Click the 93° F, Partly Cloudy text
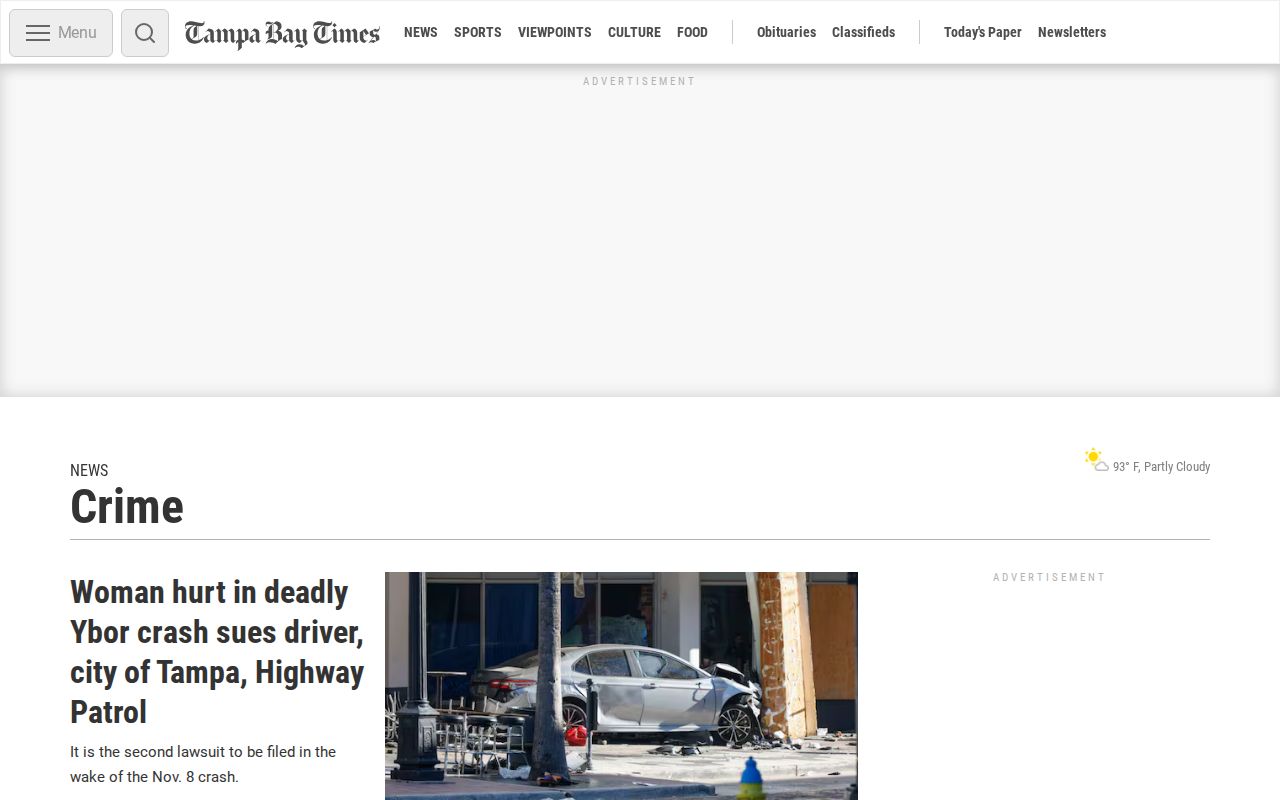Viewport: 1280px width, 800px height. [1161, 467]
